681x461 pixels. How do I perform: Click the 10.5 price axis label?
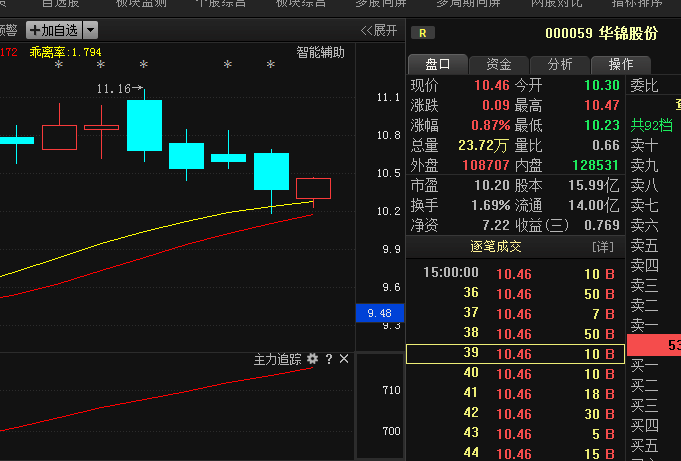click(x=388, y=173)
